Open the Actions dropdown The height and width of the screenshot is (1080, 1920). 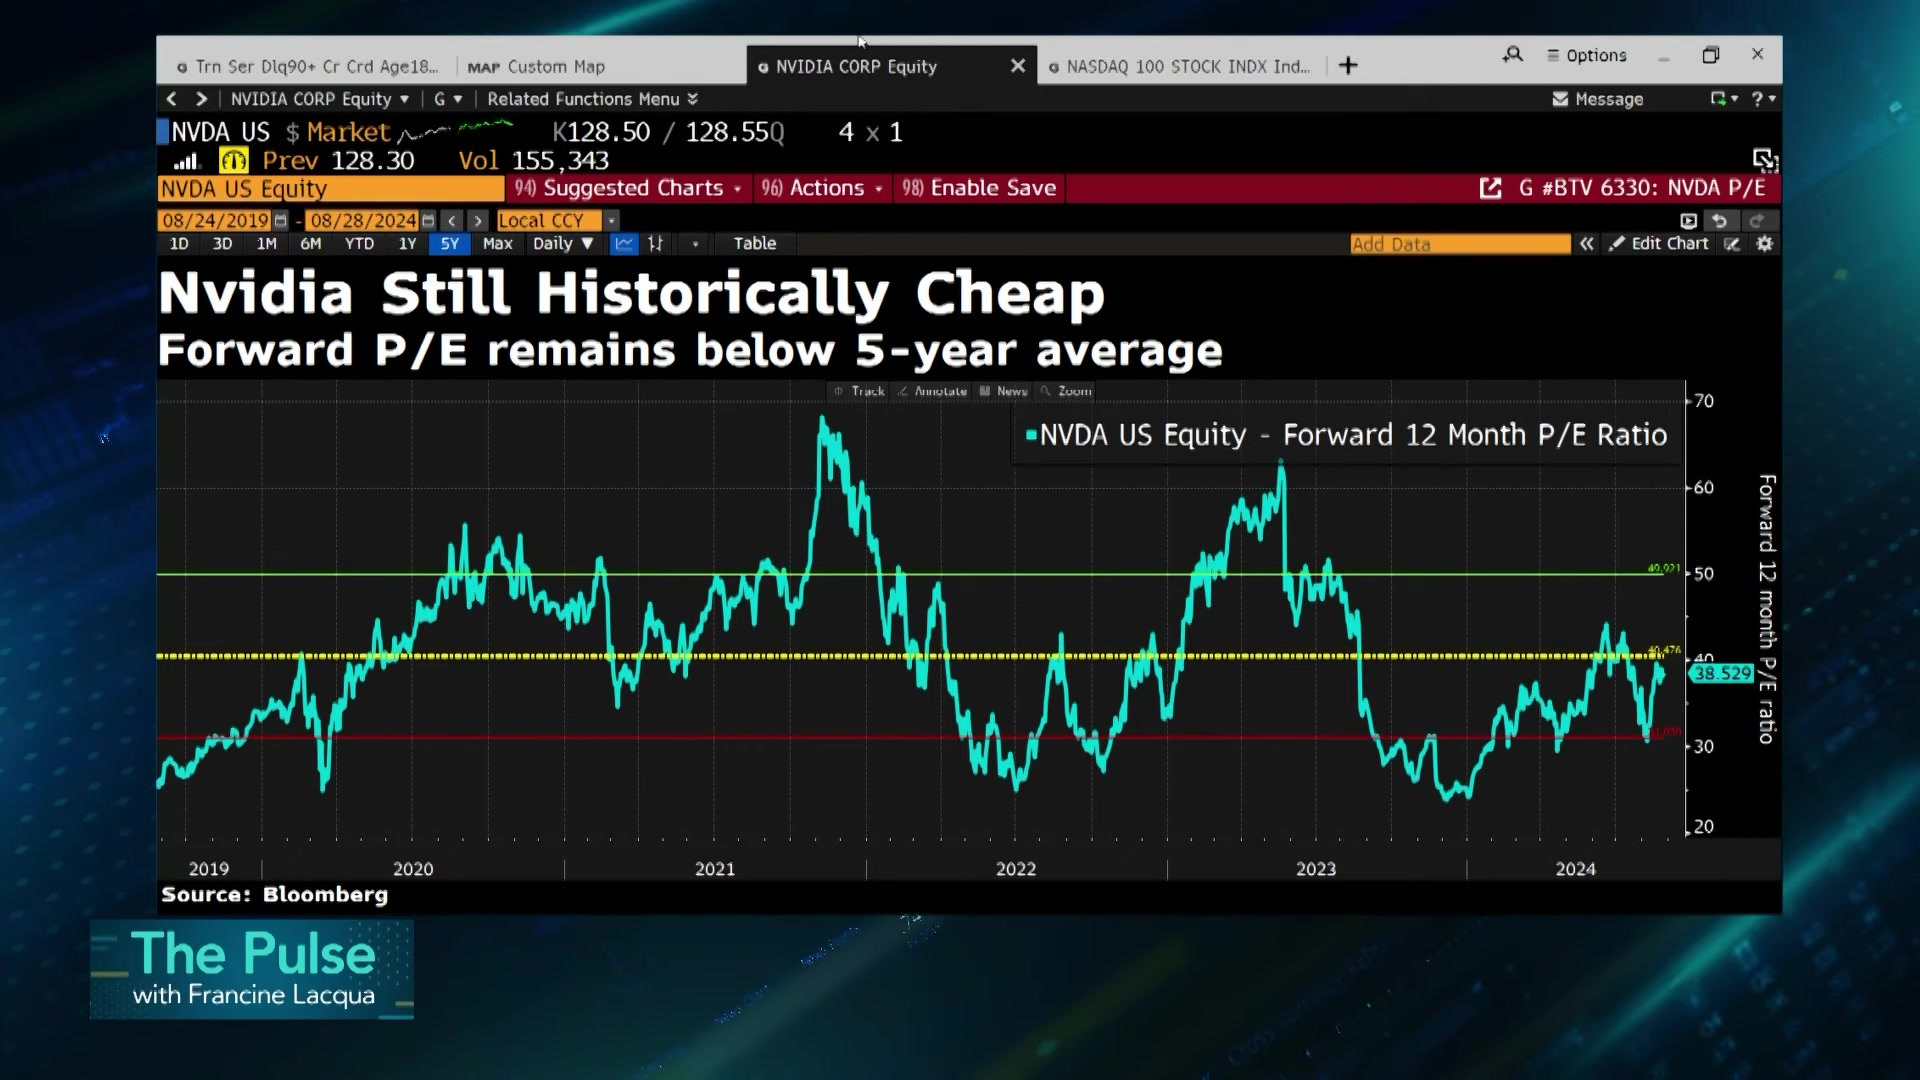(x=822, y=188)
